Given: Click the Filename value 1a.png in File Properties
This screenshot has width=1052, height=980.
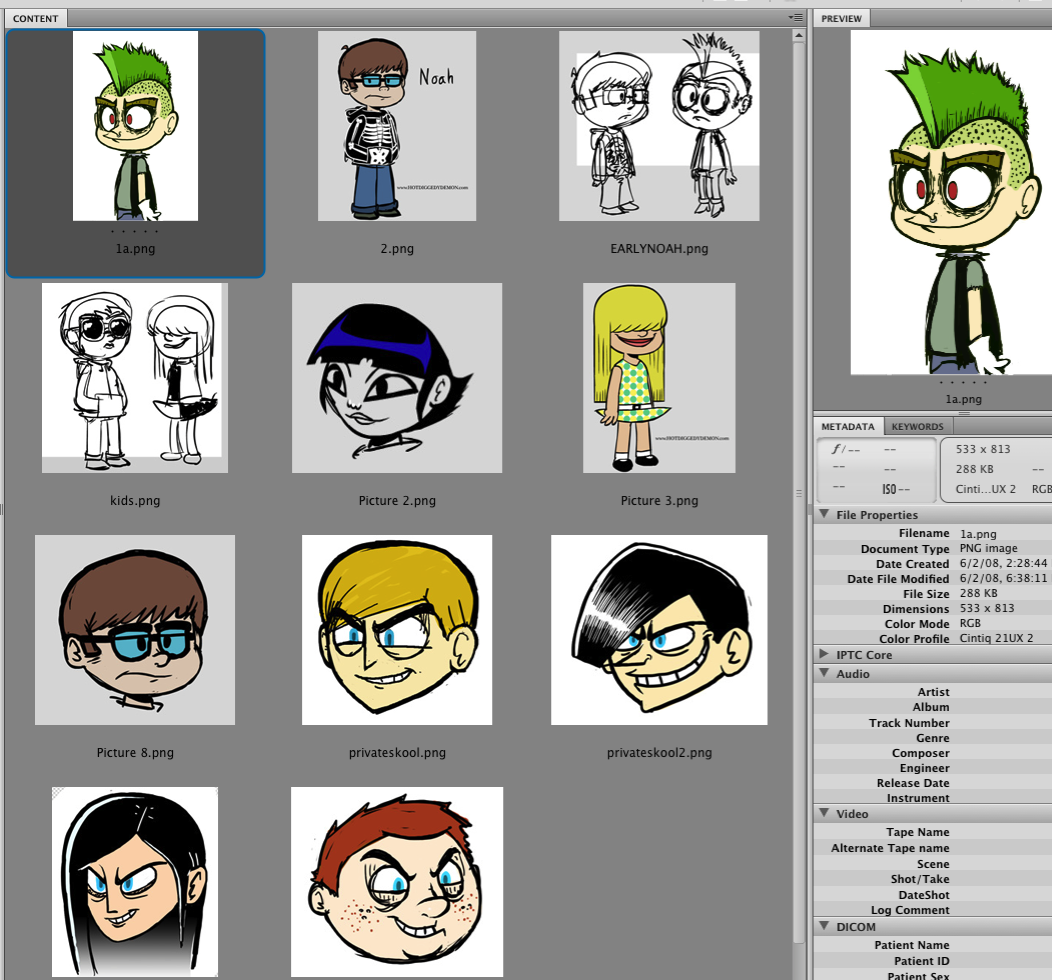Looking at the screenshot, I should [978, 534].
